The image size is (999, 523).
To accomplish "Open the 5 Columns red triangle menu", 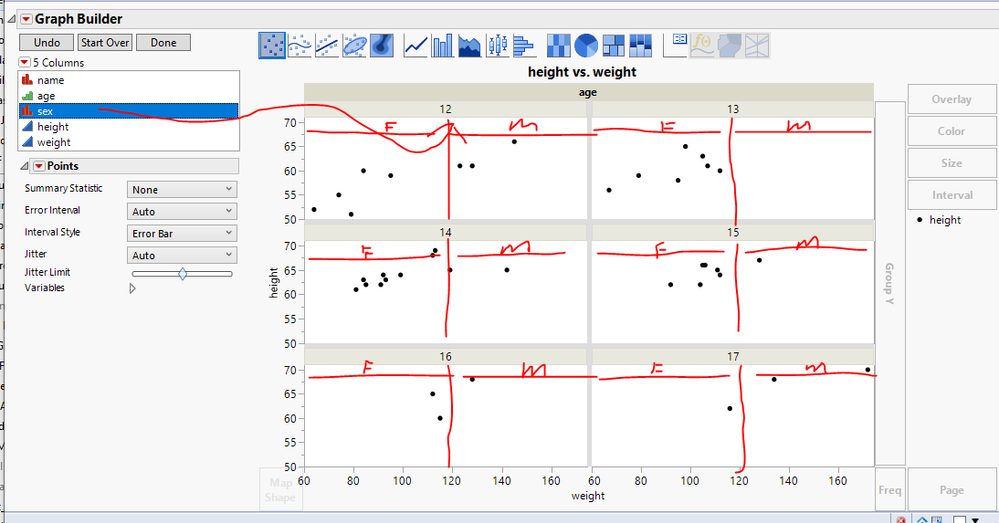I will tap(24, 62).
